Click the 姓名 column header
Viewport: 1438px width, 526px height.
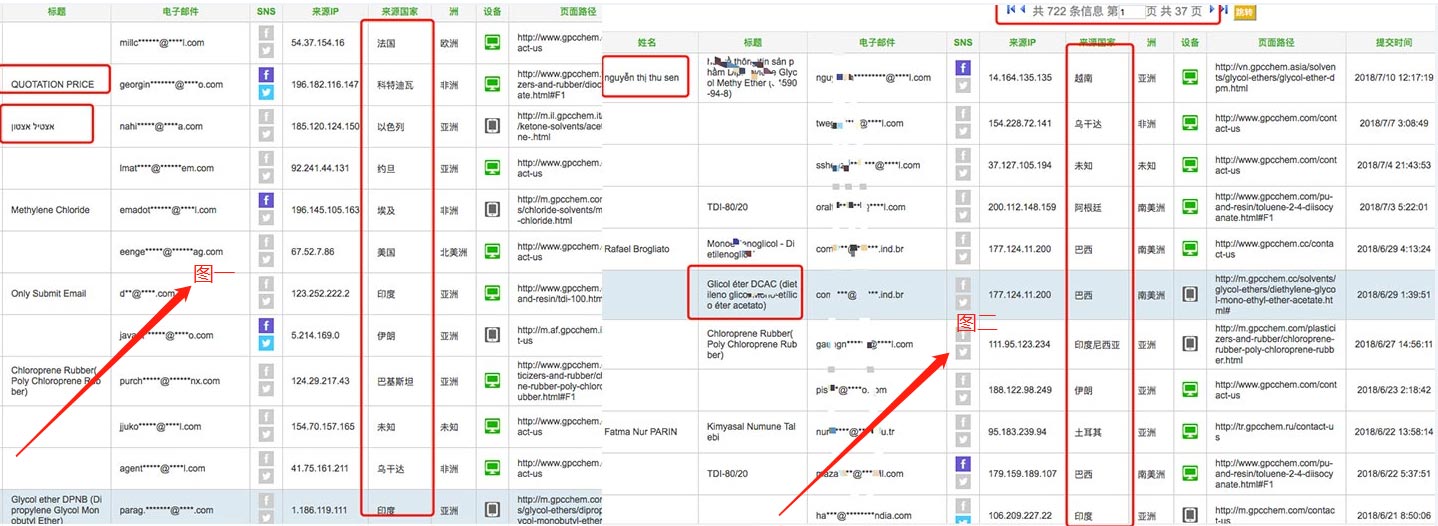(x=647, y=43)
